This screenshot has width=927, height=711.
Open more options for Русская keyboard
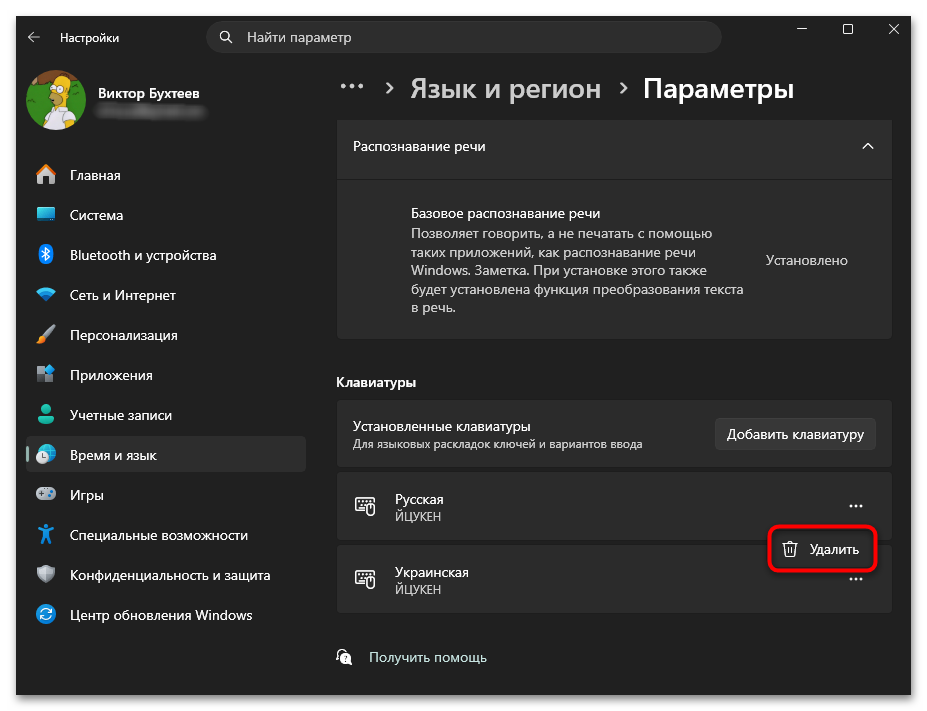(x=856, y=507)
